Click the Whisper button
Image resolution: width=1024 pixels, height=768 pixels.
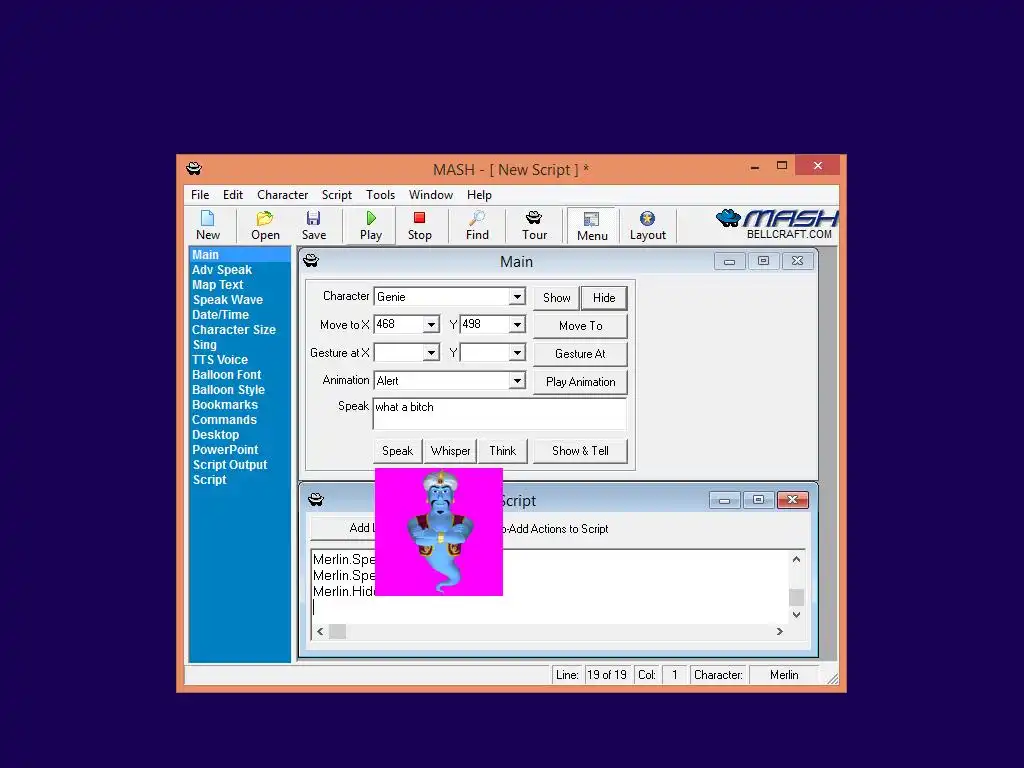coord(450,451)
